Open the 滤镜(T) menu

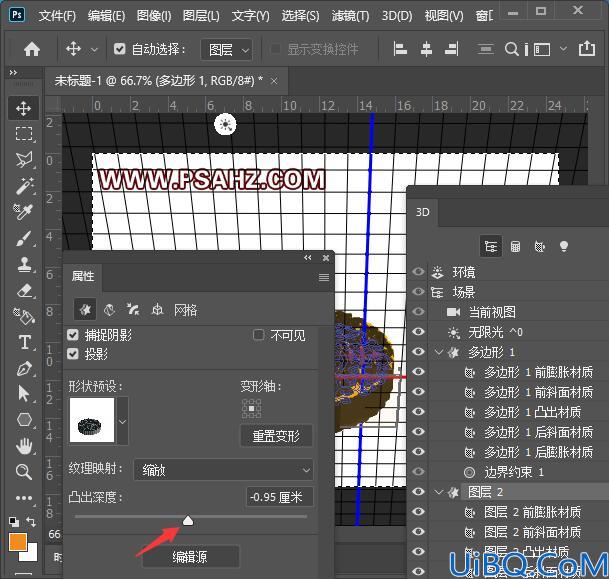(350, 16)
